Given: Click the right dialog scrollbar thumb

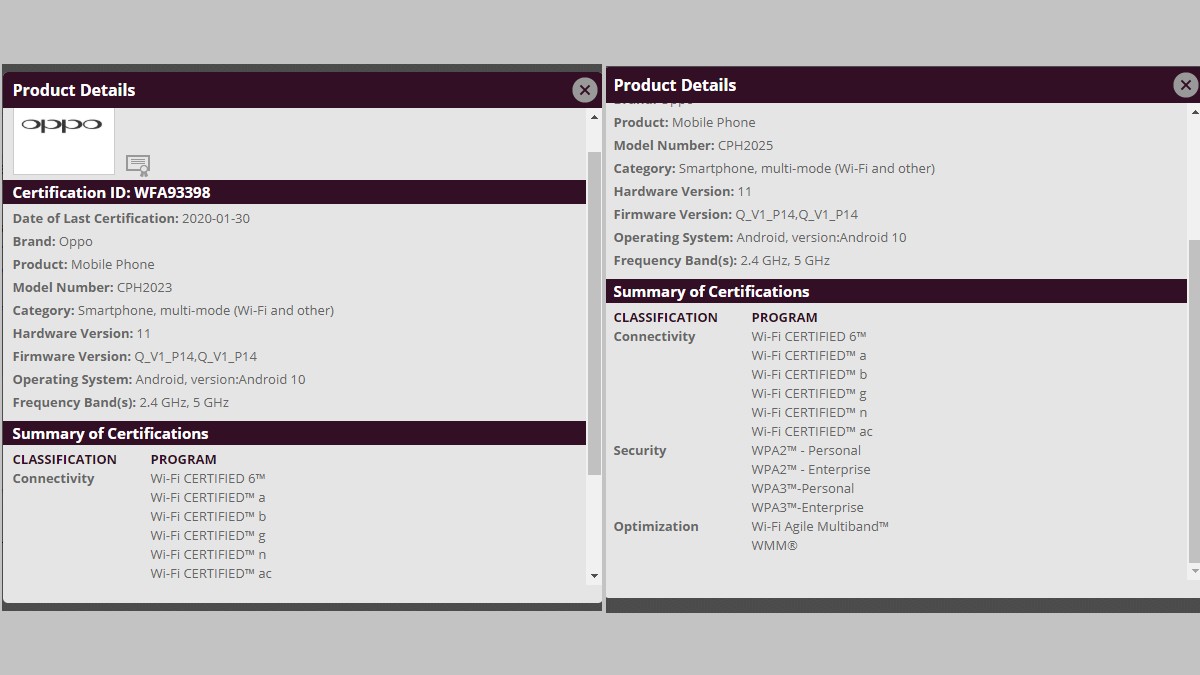Looking at the screenshot, I should point(1193,401).
